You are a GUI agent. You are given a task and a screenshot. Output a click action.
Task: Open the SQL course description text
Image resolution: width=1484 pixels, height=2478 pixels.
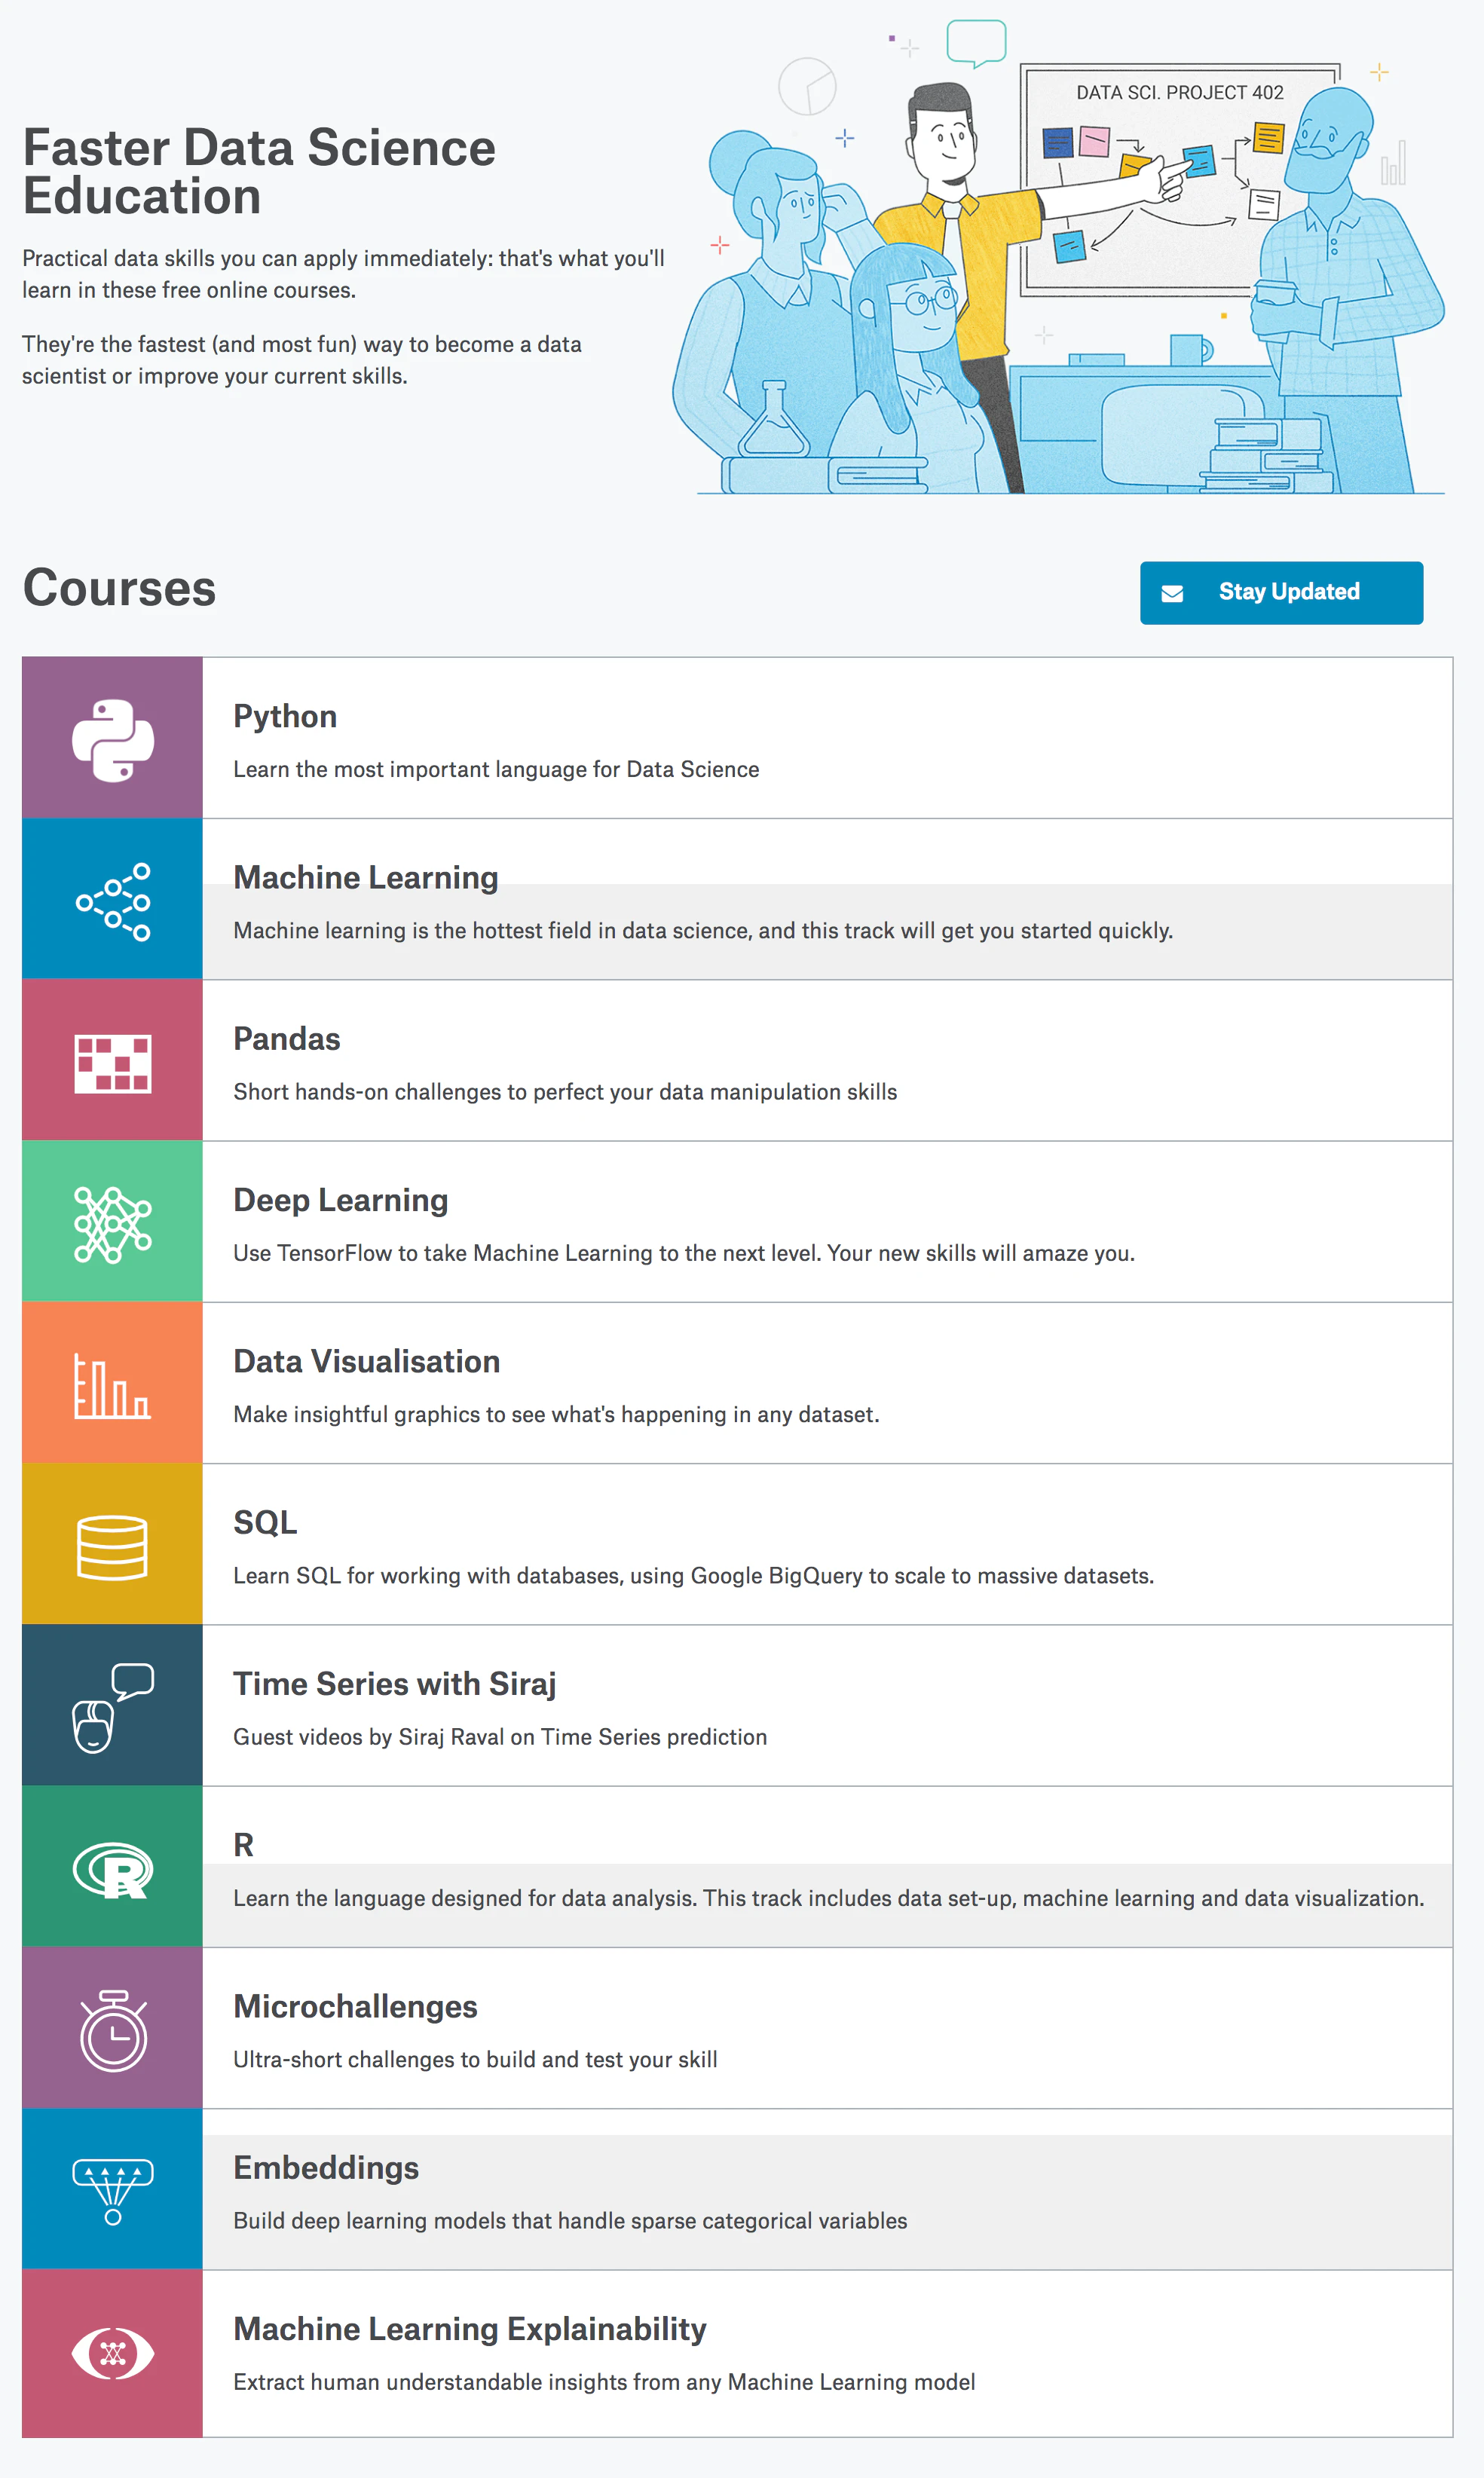pyautogui.click(x=693, y=1575)
